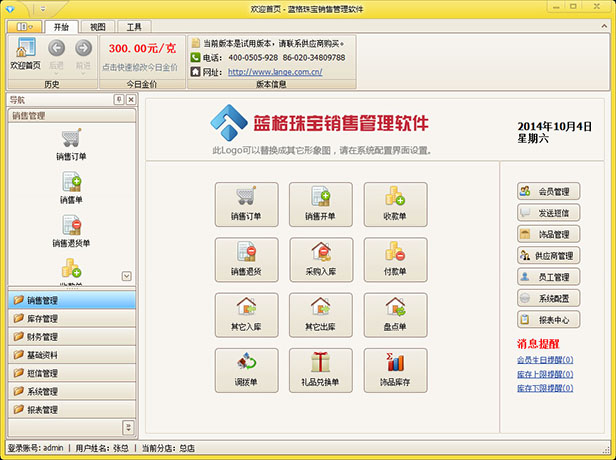Open 盘点单 tile
This screenshot has width=616, height=460.
[395, 315]
